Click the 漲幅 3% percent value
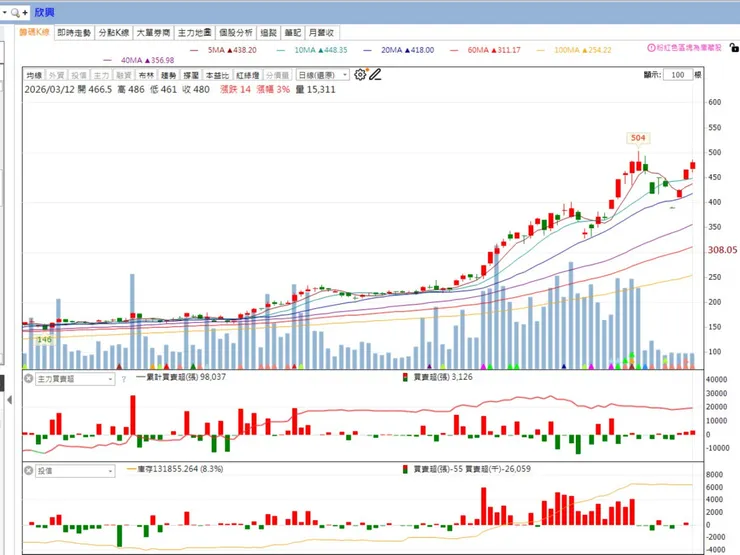 pyautogui.click(x=273, y=90)
